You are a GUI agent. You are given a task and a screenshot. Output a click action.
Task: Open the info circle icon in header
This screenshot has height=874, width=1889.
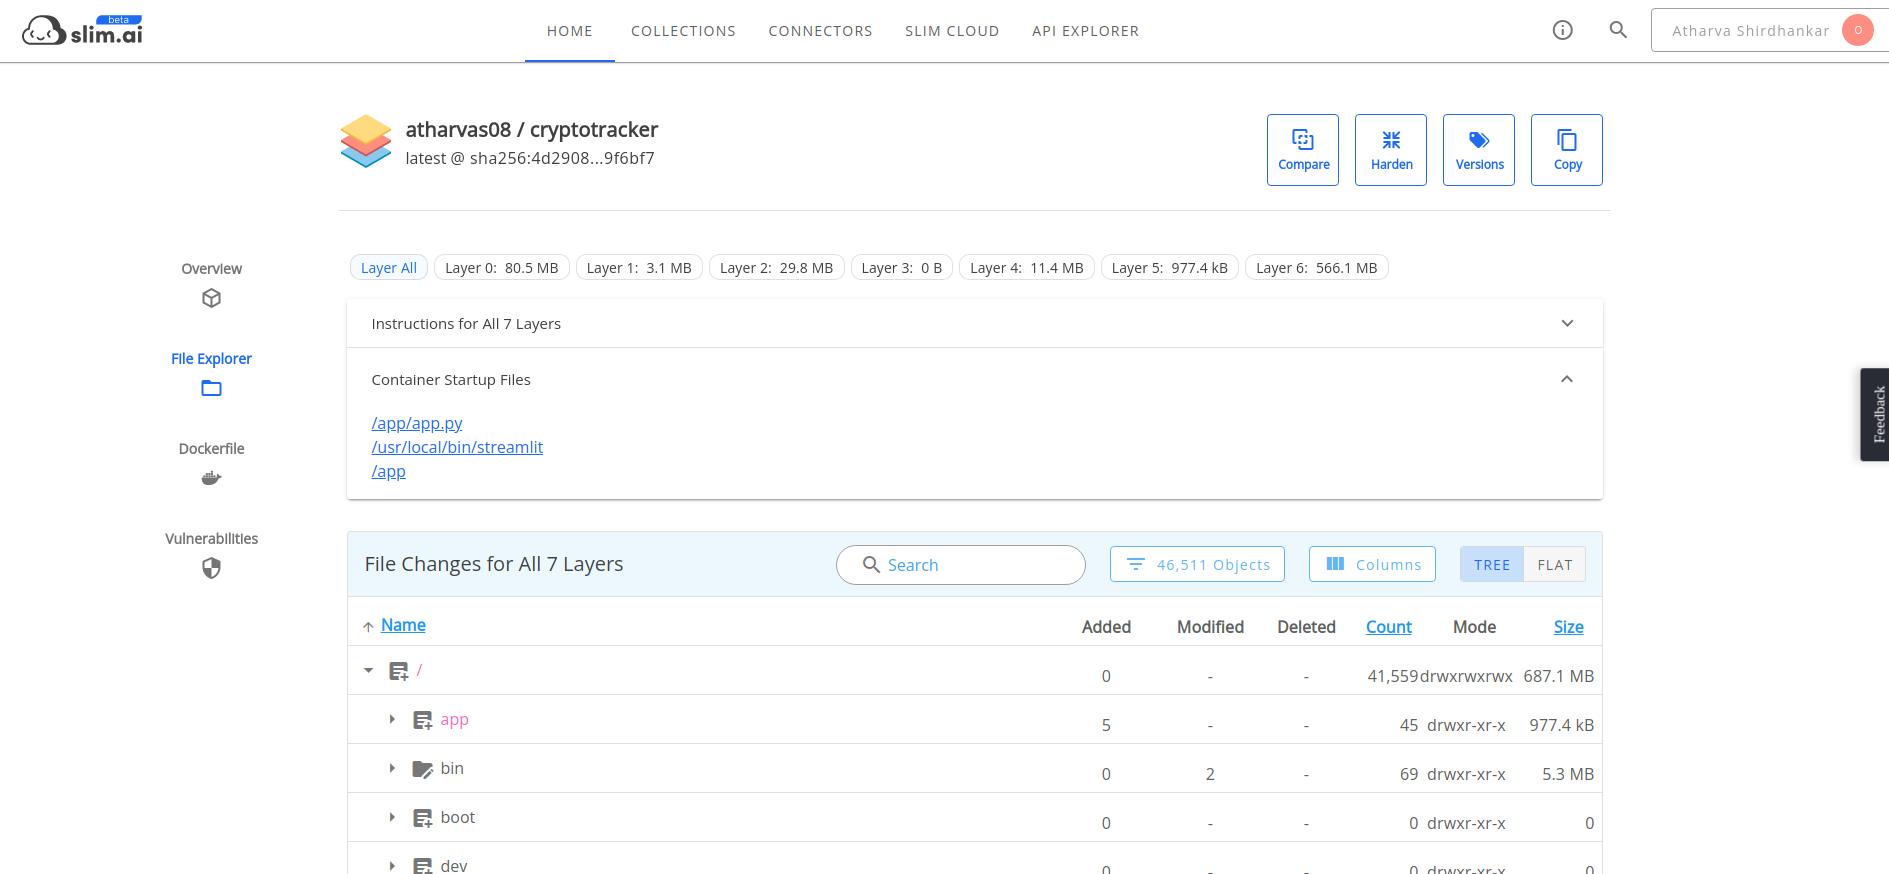(1562, 30)
